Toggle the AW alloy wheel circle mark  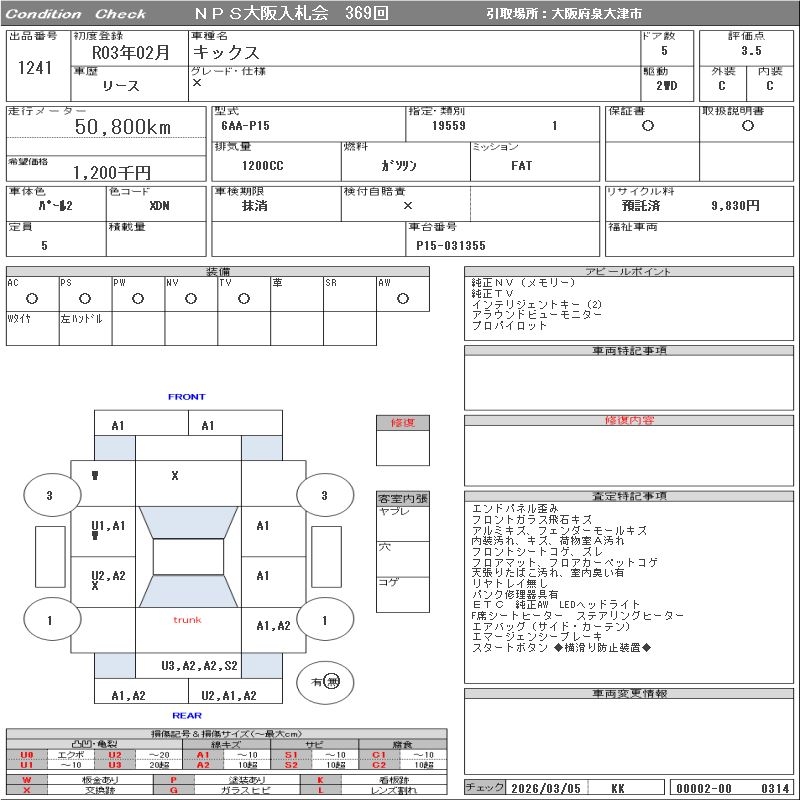click(x=402, y=298)
